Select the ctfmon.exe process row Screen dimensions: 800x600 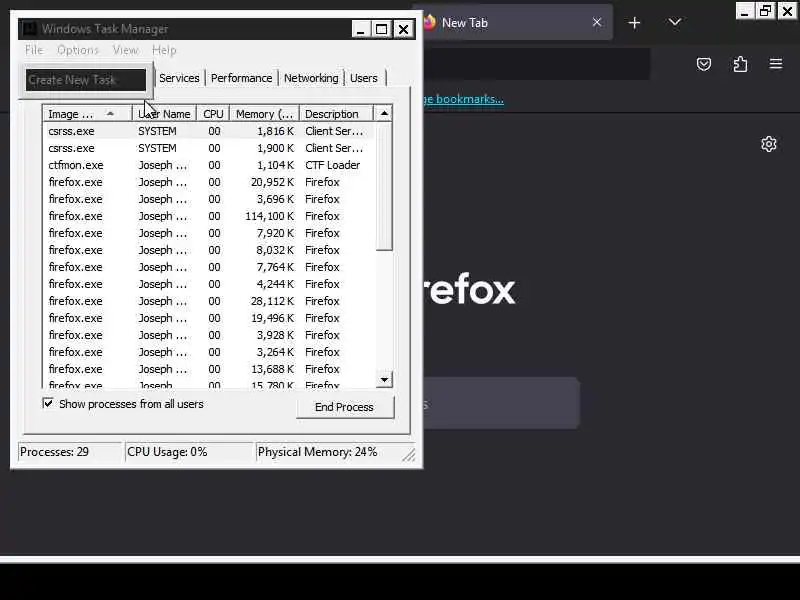(x=209, y=165)
